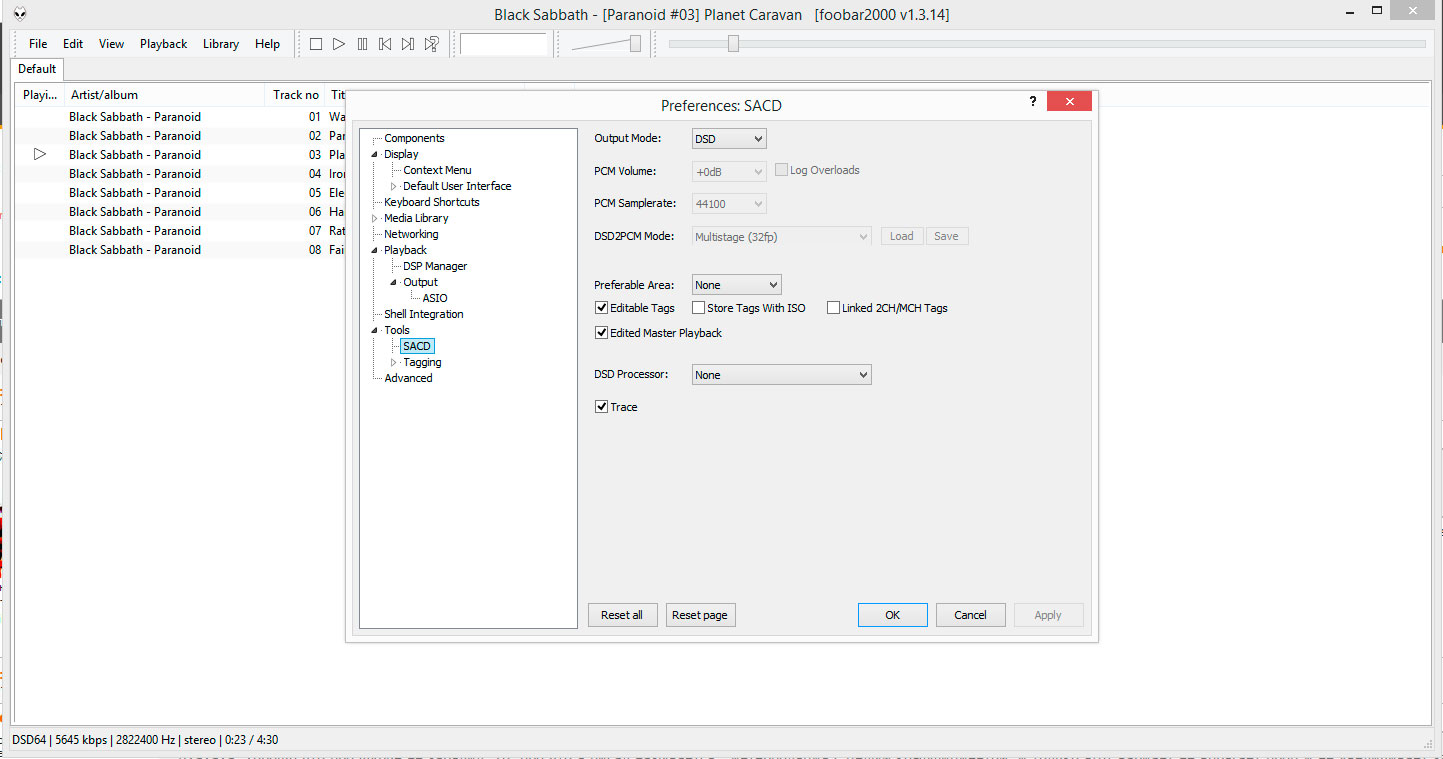Click the Track no column header
Viewport: 1443px width, 759px height.
tap(296, 95)
